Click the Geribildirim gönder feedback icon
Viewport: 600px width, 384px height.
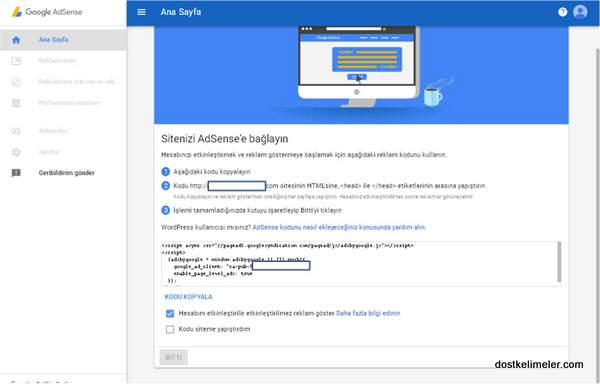tap(16, 173)
